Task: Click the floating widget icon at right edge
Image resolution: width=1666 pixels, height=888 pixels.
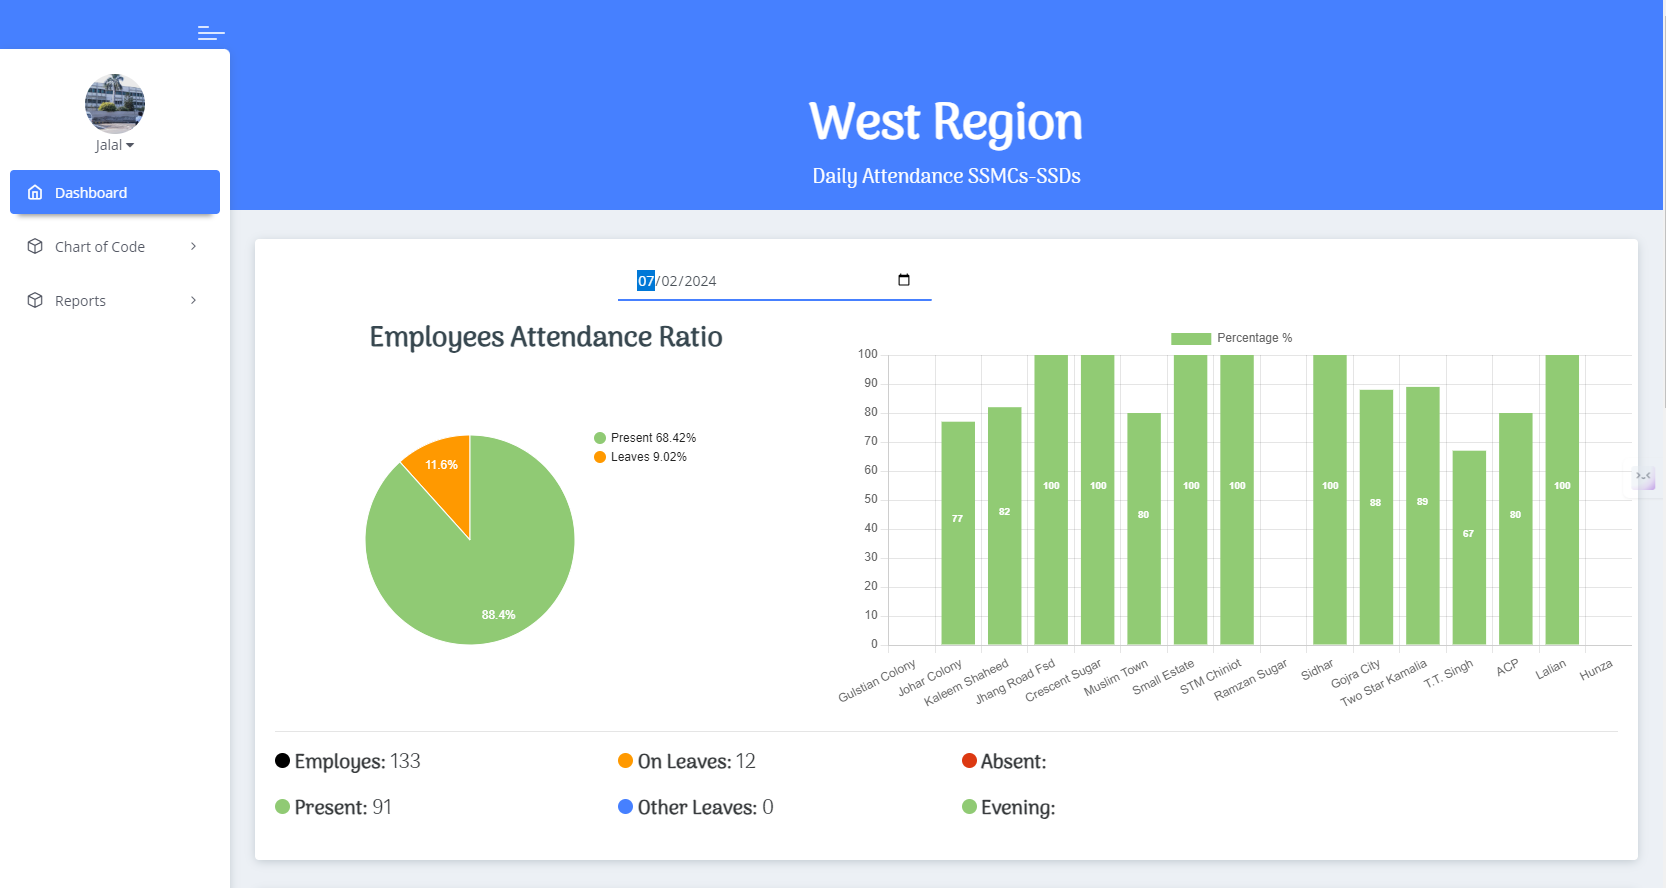Action: point(1644,477)
